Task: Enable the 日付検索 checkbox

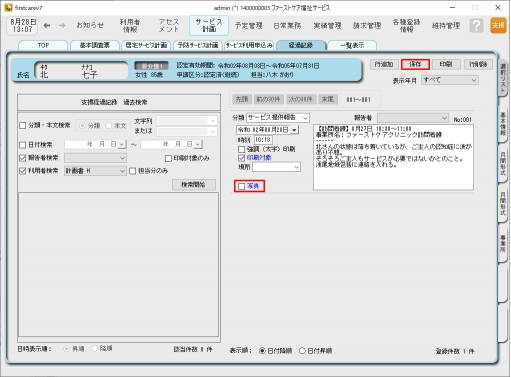Action: tap(23, 145)
